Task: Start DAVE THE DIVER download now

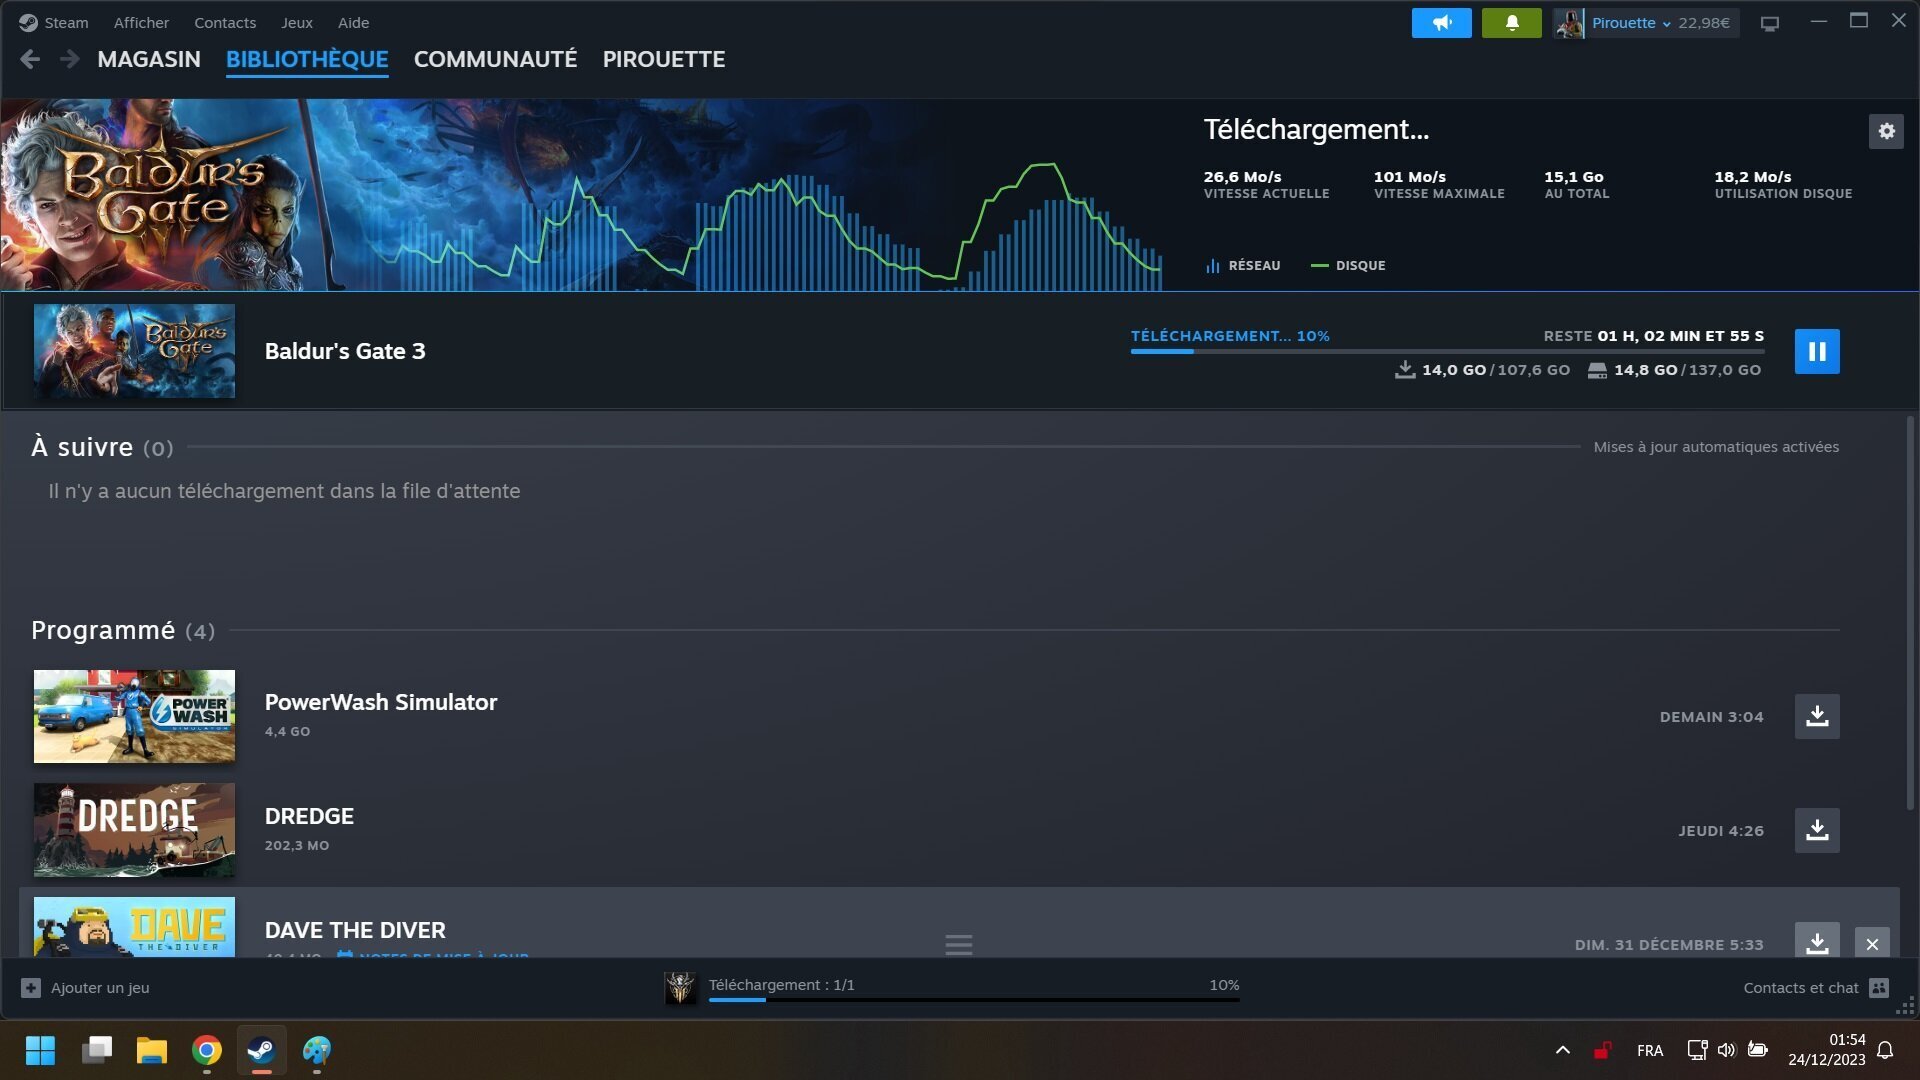Action: coord(1817,941)
